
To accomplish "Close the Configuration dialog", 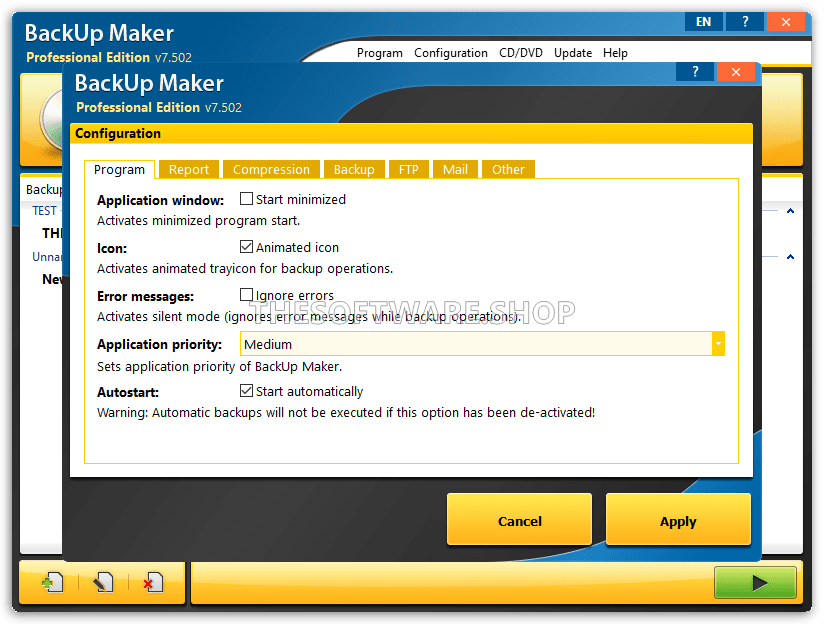I will click(736, 72).
